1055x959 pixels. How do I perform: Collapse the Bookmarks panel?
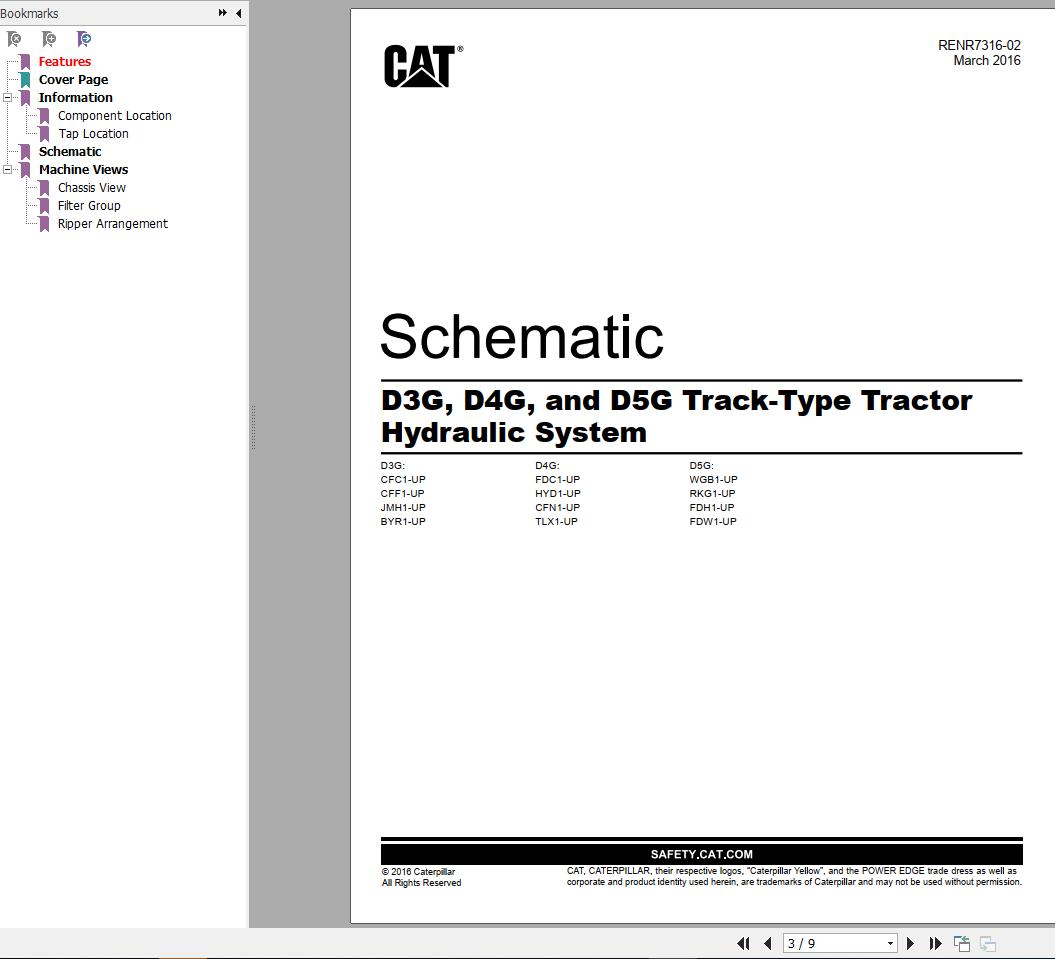pos(238,13)
